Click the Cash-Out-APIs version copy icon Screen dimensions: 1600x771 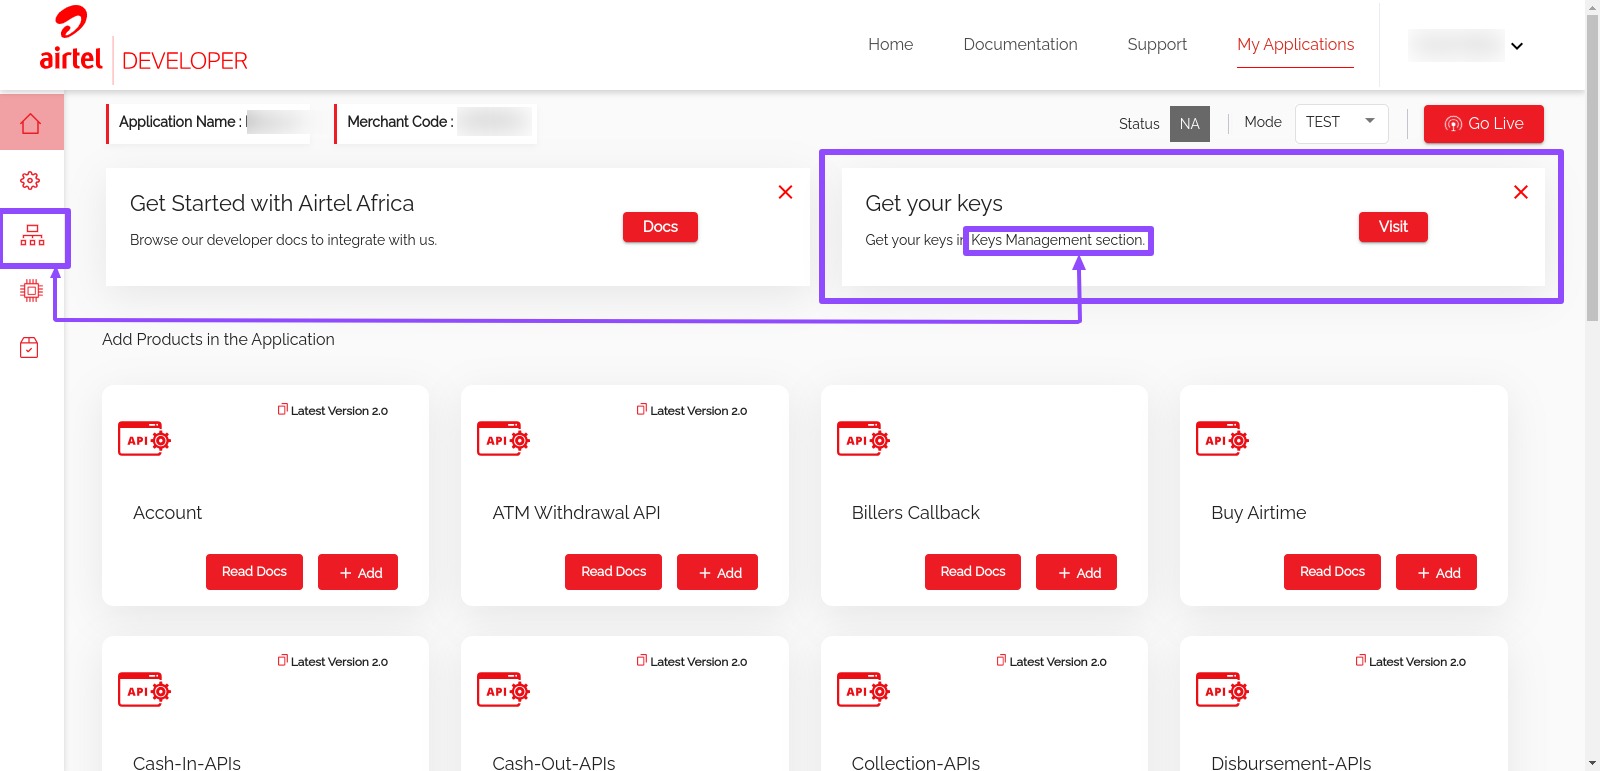(642, 660)
